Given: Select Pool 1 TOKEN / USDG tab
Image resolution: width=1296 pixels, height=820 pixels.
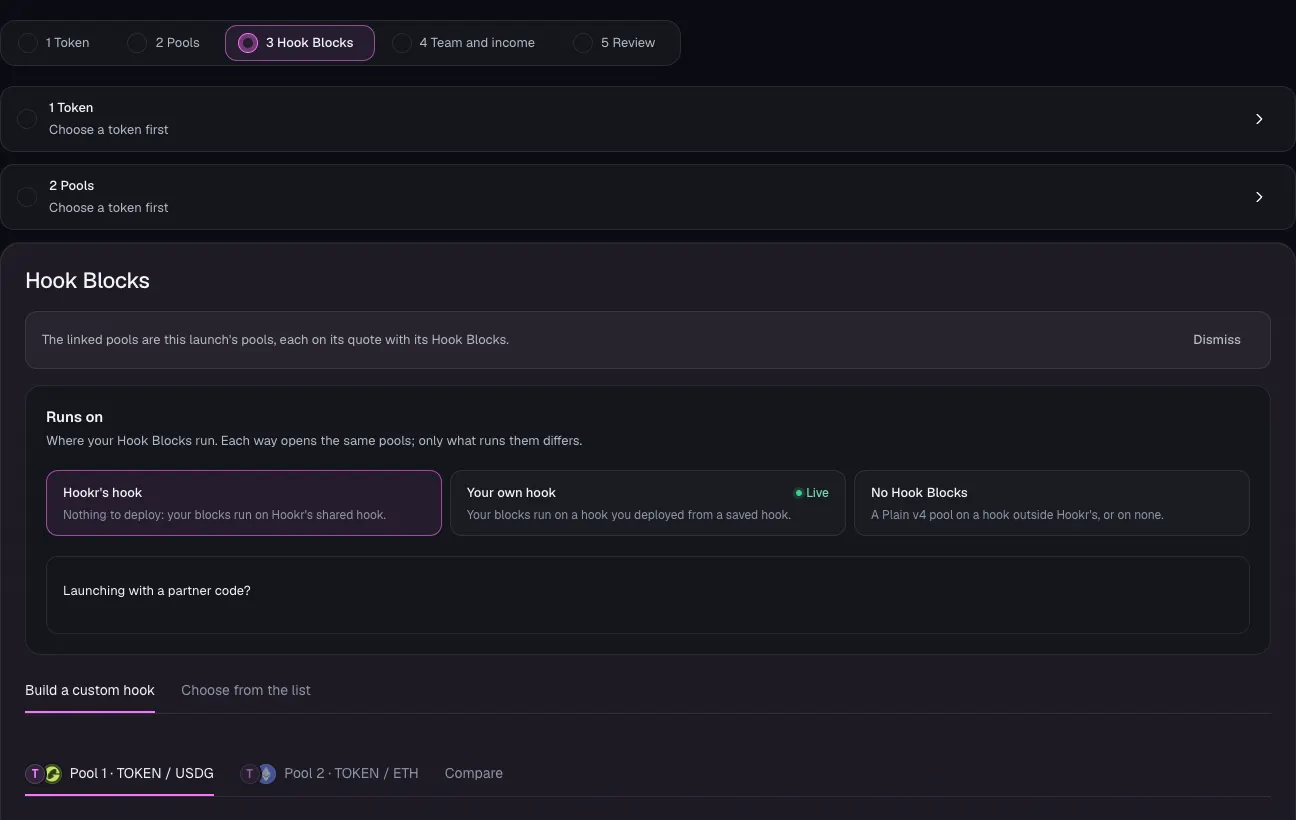Looking at the screenshot, I should [x=119, y=773].
